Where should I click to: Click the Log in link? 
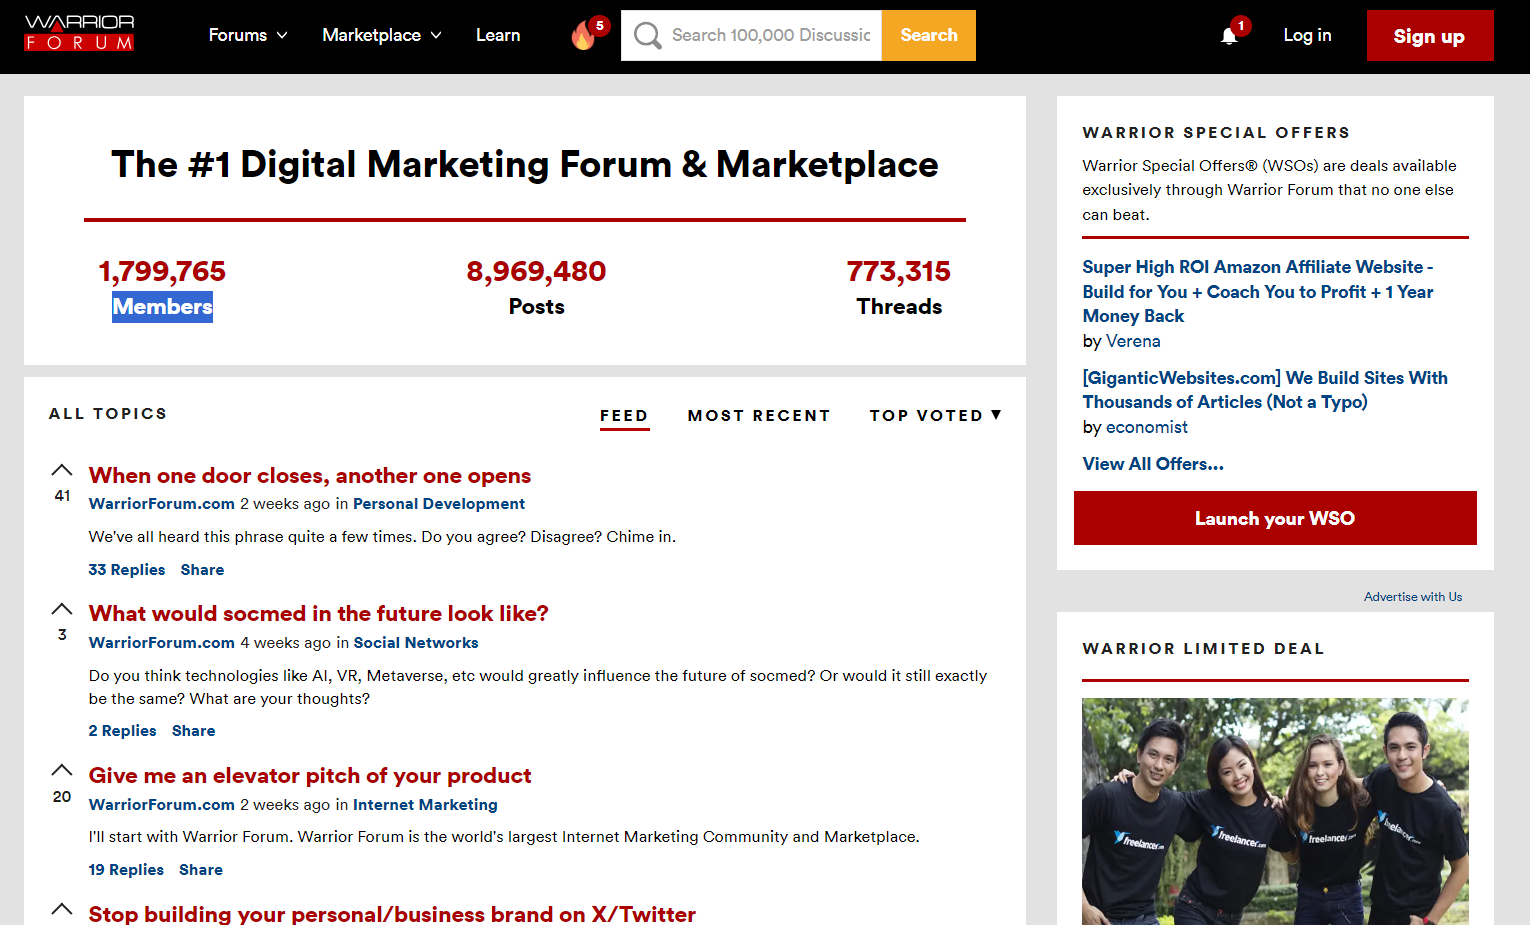point(1307,35)
